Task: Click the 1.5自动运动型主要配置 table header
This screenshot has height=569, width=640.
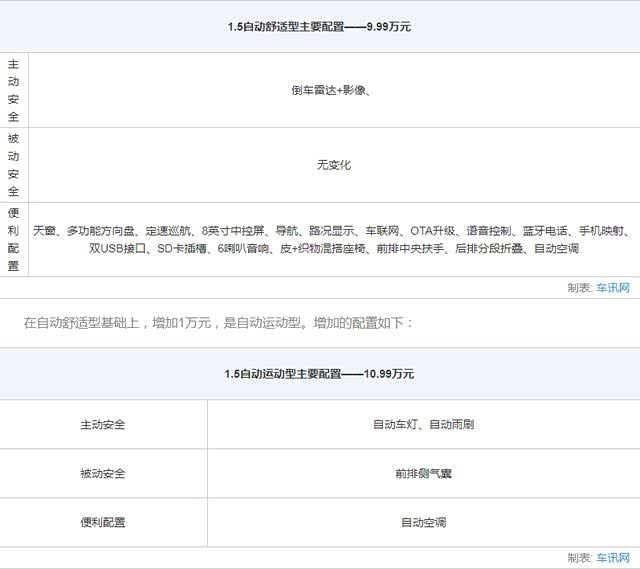Action: coord(319,374)
